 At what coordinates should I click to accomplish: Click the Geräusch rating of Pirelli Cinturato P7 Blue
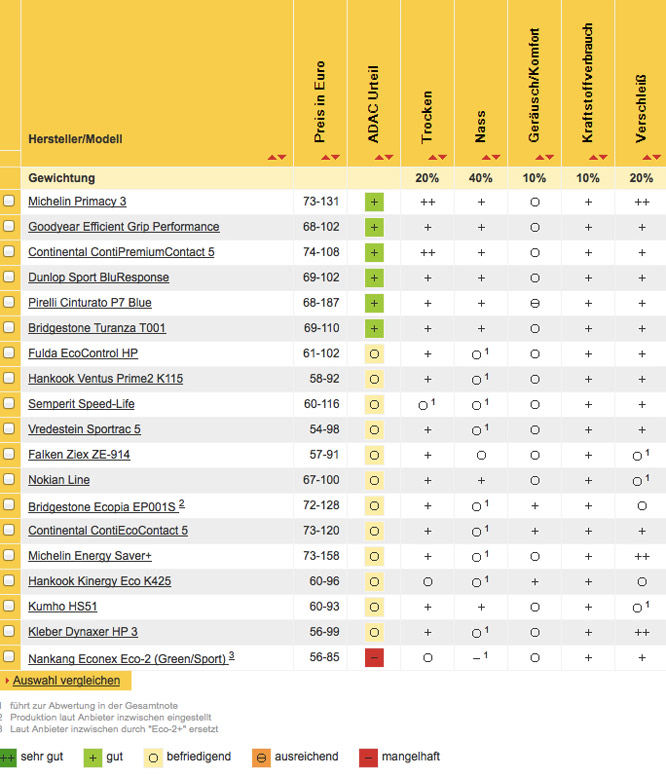coord(535,303)
